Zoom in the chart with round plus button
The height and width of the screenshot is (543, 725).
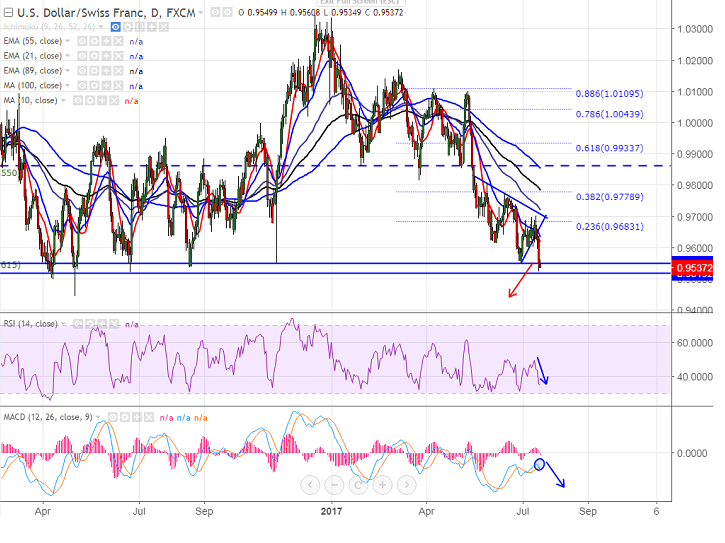[x=382, y=485]
